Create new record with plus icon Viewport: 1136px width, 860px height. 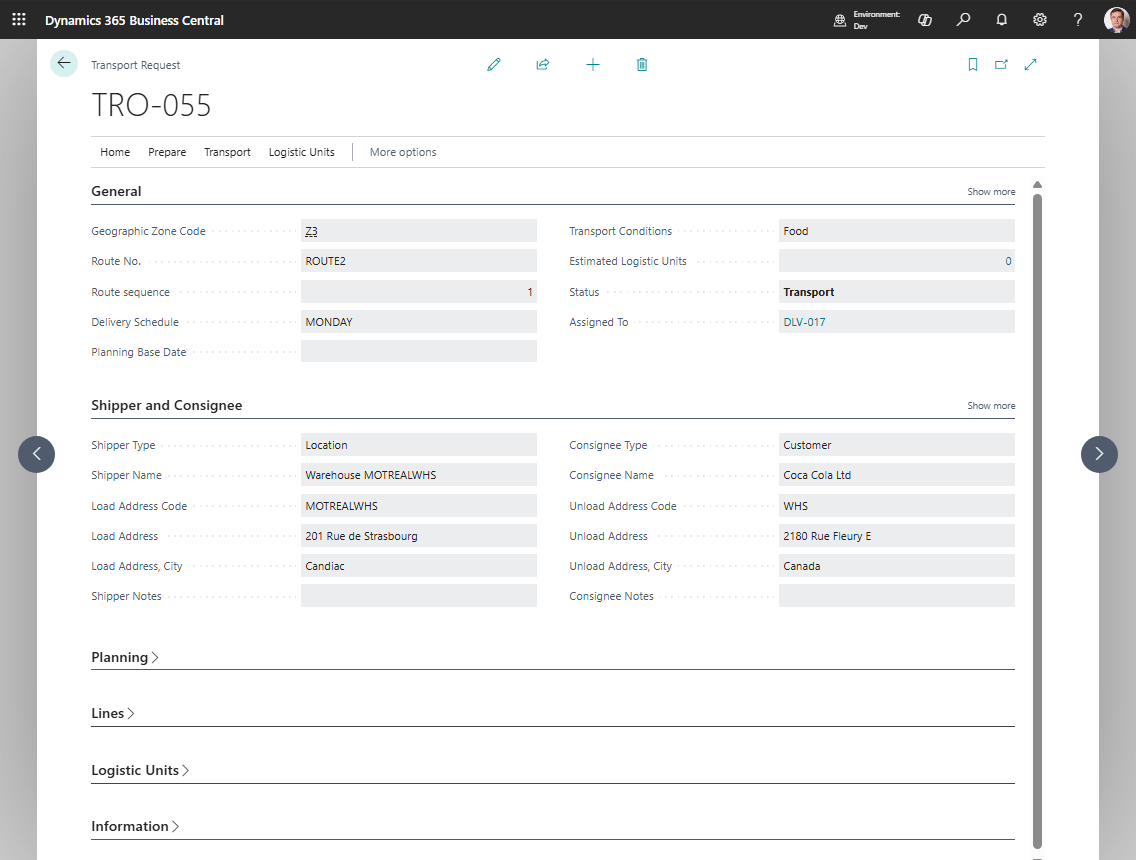593,64
